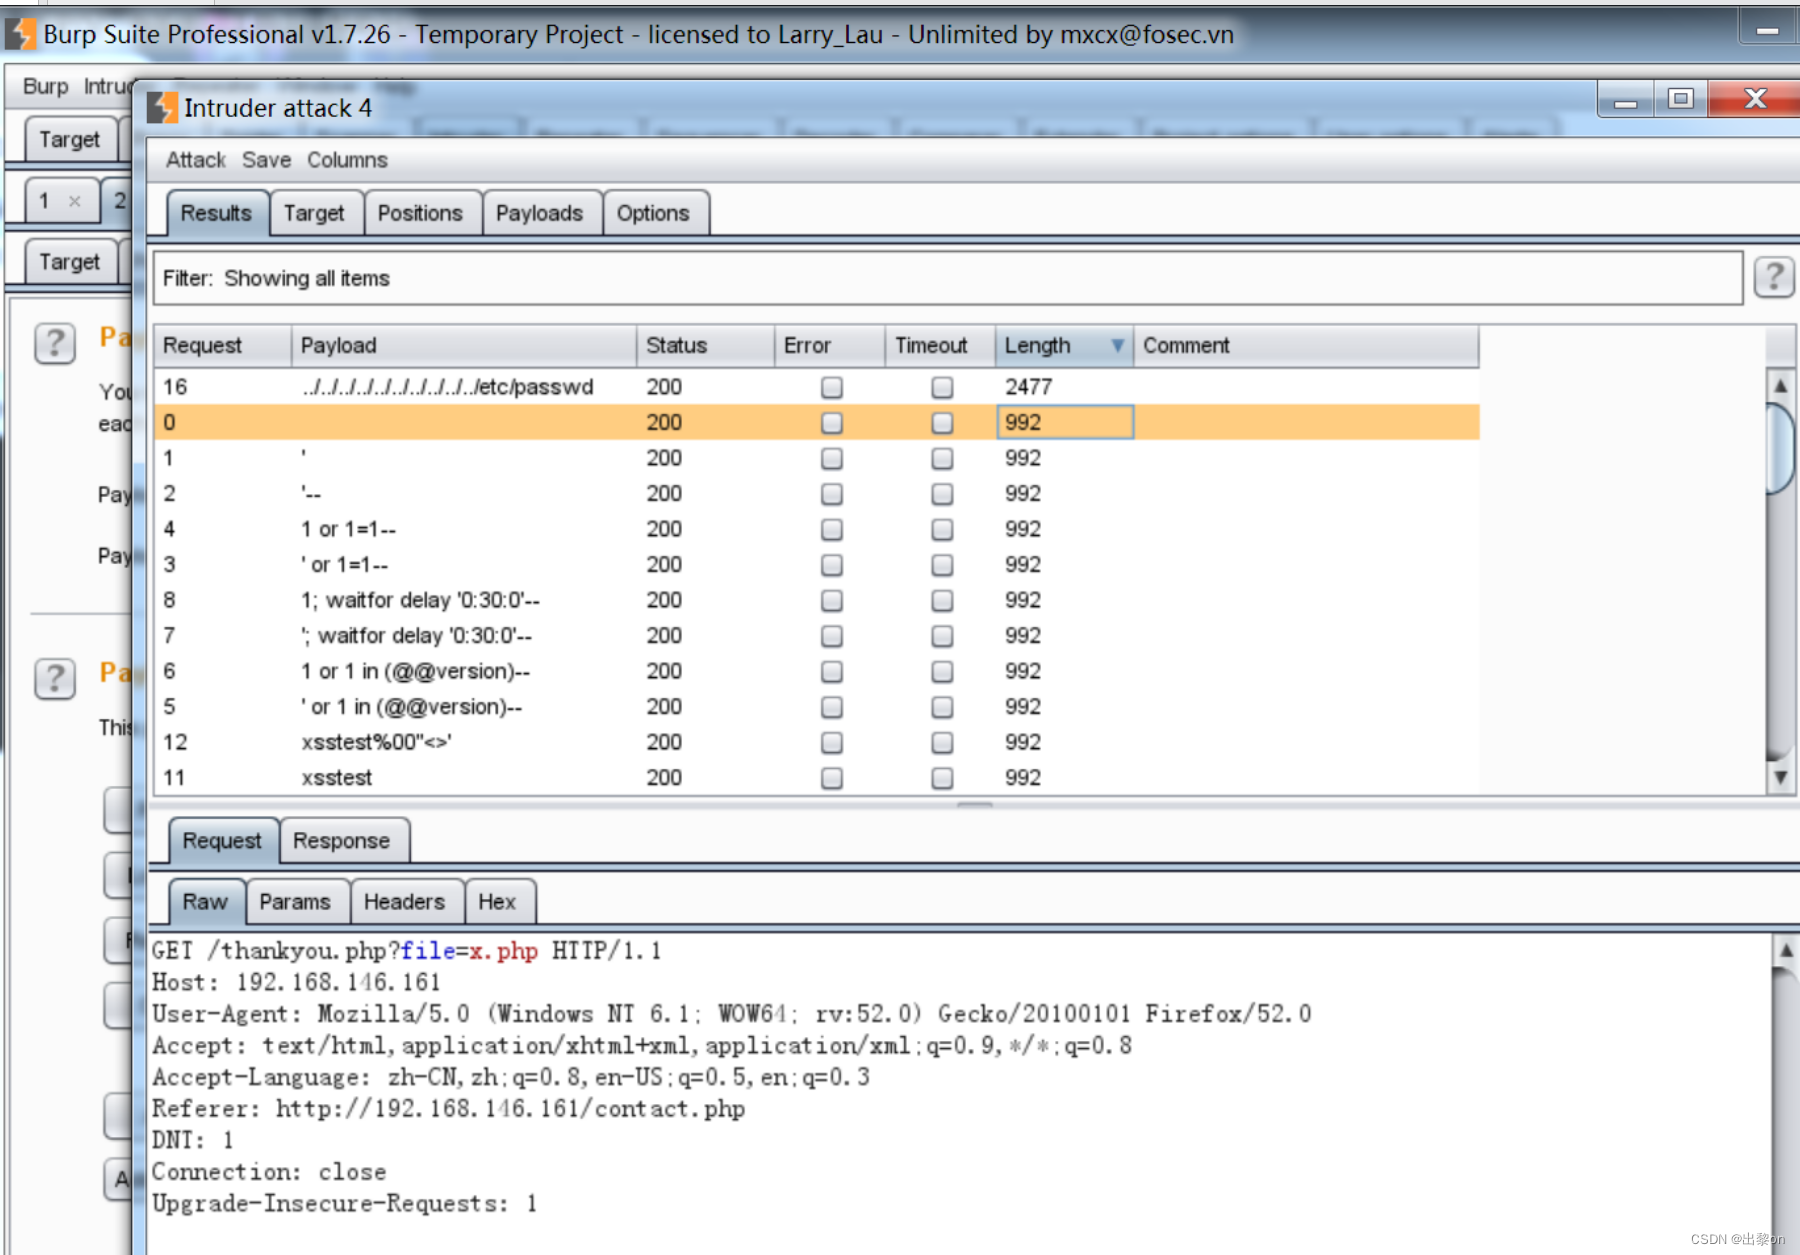This screenshot has height=1255, width=1800.
Task: Click the Referer header line in the request
Action: tap(448, 1108)
